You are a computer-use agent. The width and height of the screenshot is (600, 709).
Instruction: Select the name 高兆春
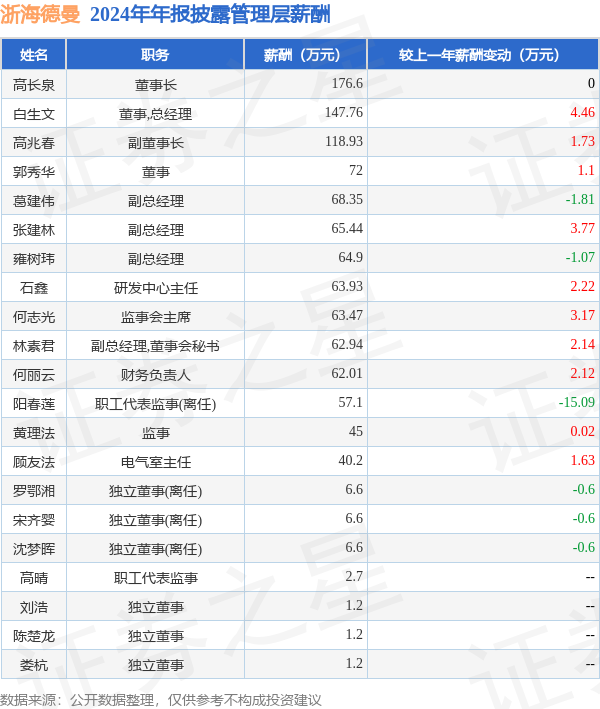34,142
